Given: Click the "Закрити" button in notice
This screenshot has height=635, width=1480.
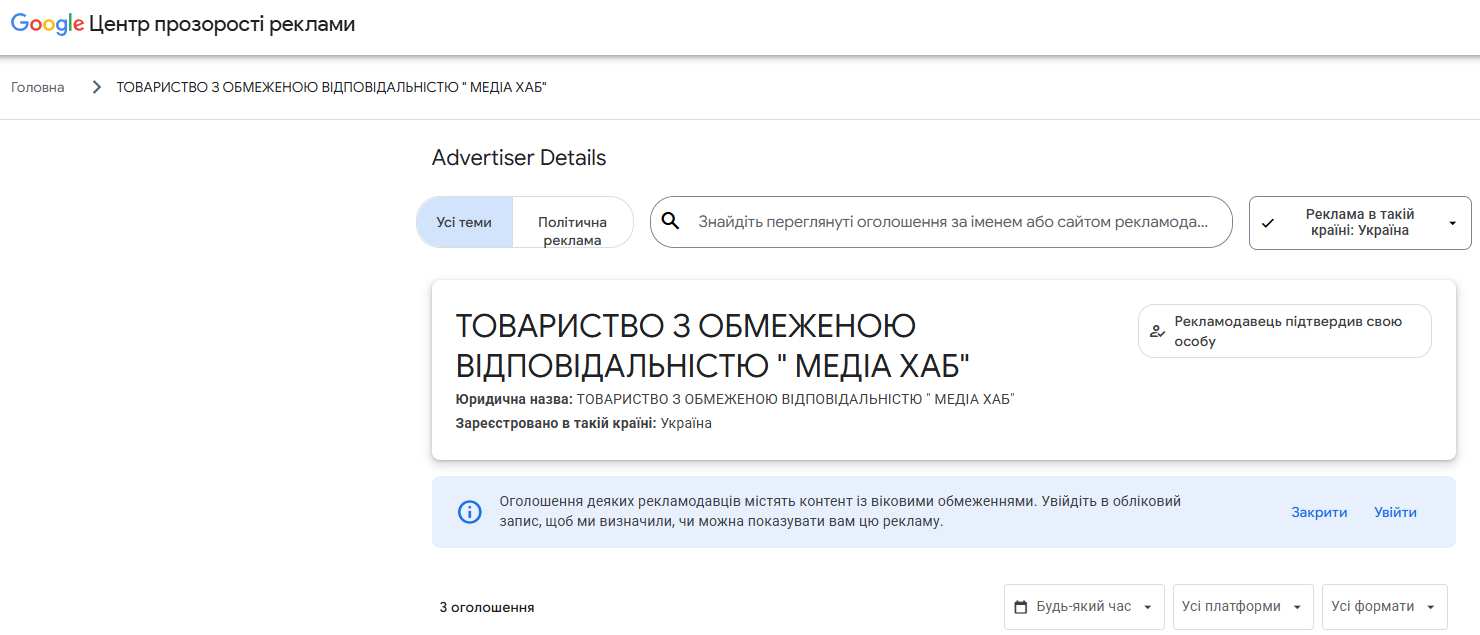Looking at the screenshot, I should pyautogui.click(x=1319, y=512).
